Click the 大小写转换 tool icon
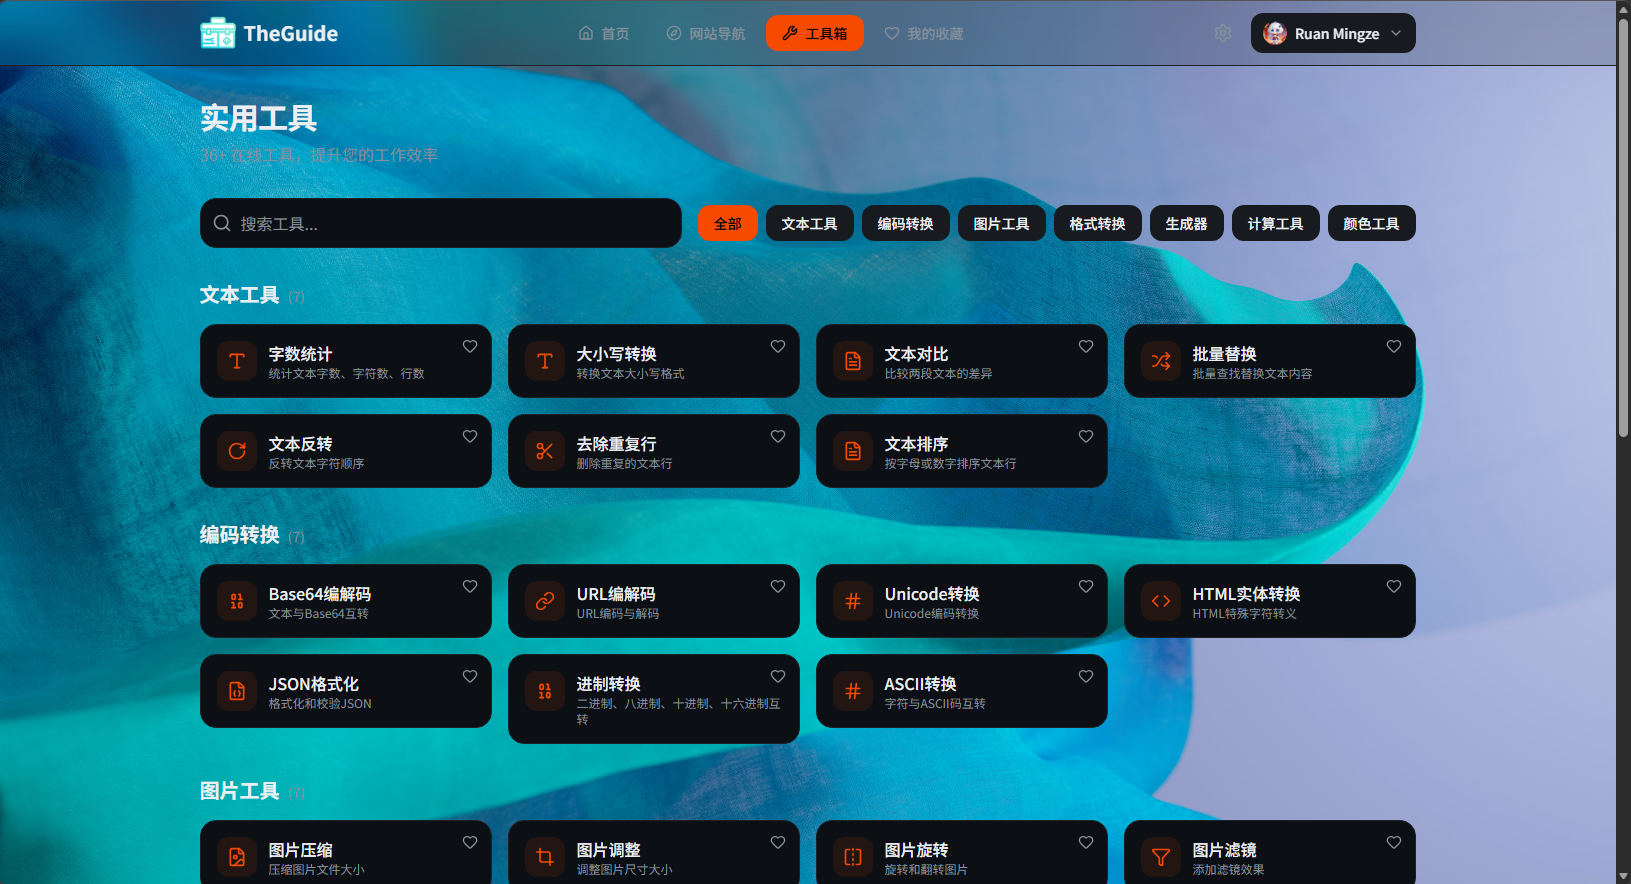This screenshot has height=884, width=1631. coord(545,361)
